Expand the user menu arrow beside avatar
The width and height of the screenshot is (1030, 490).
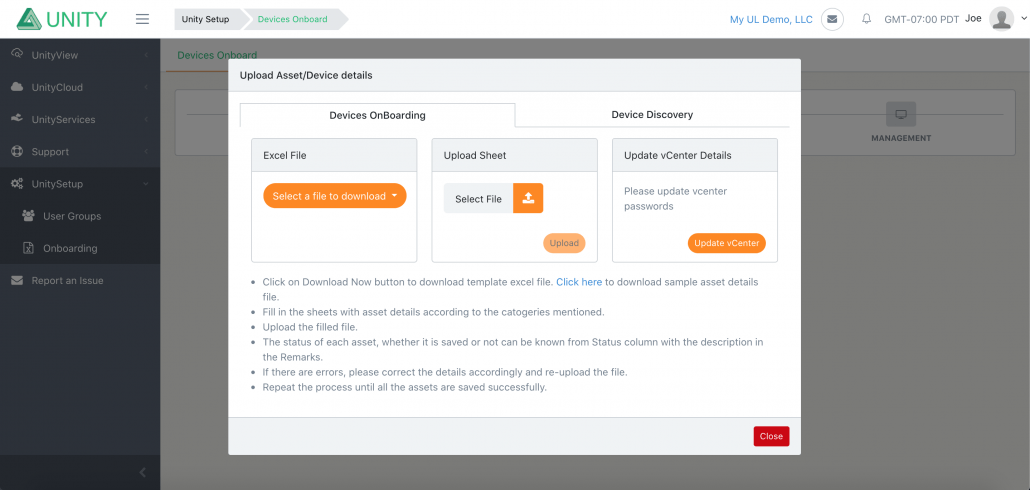1021,19
